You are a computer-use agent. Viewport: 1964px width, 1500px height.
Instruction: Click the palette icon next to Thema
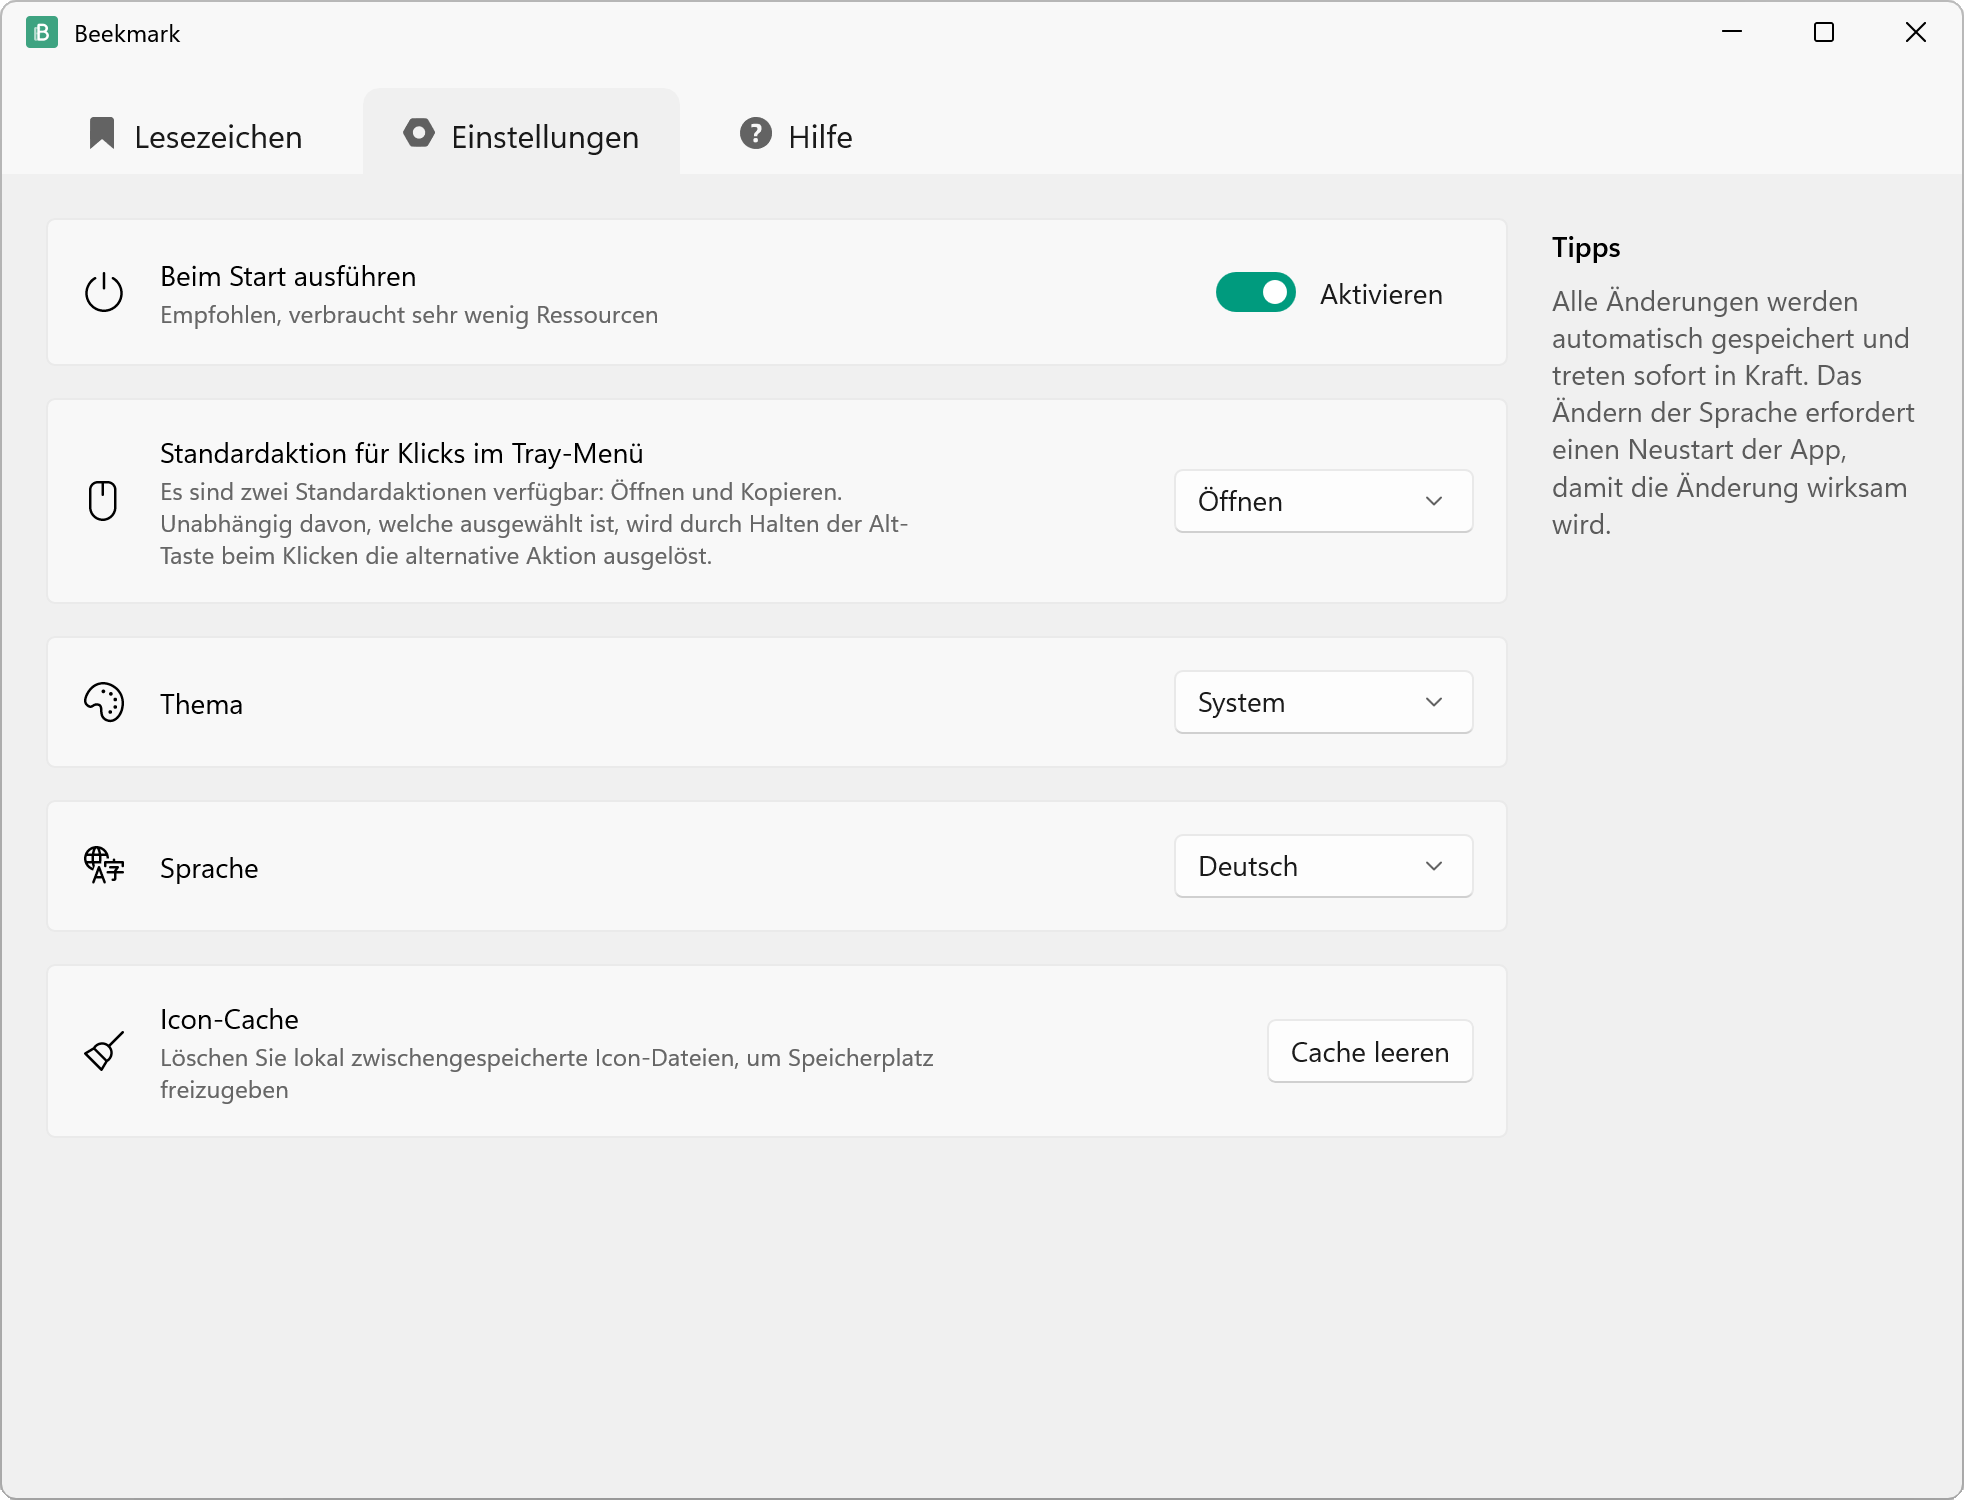click(x=104, y=703)
